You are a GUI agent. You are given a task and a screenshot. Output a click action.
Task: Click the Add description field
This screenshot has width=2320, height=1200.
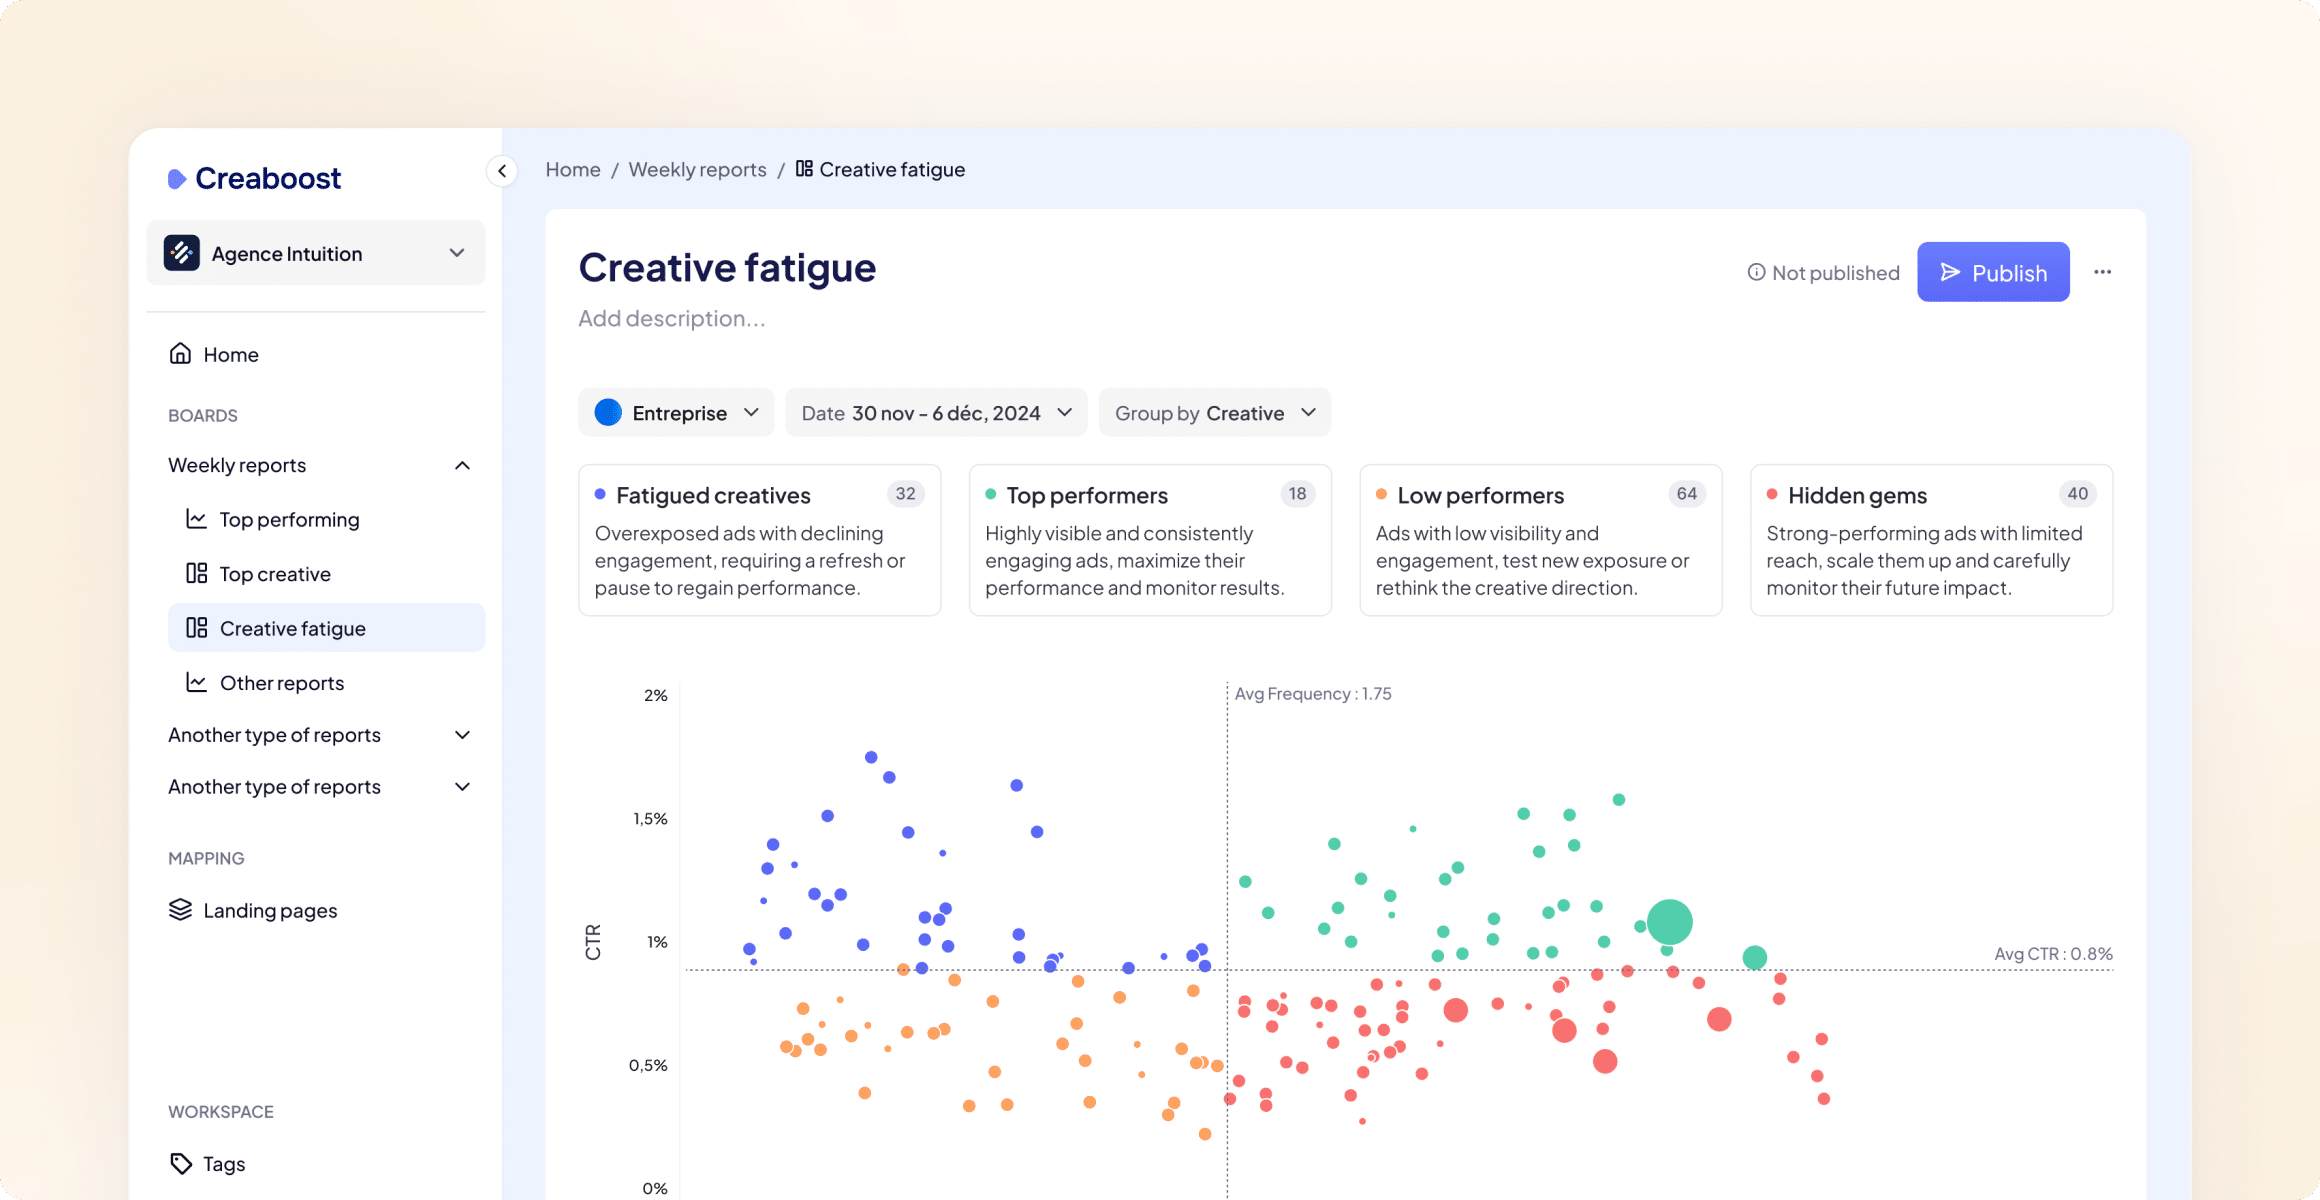(x=671, y=318)
